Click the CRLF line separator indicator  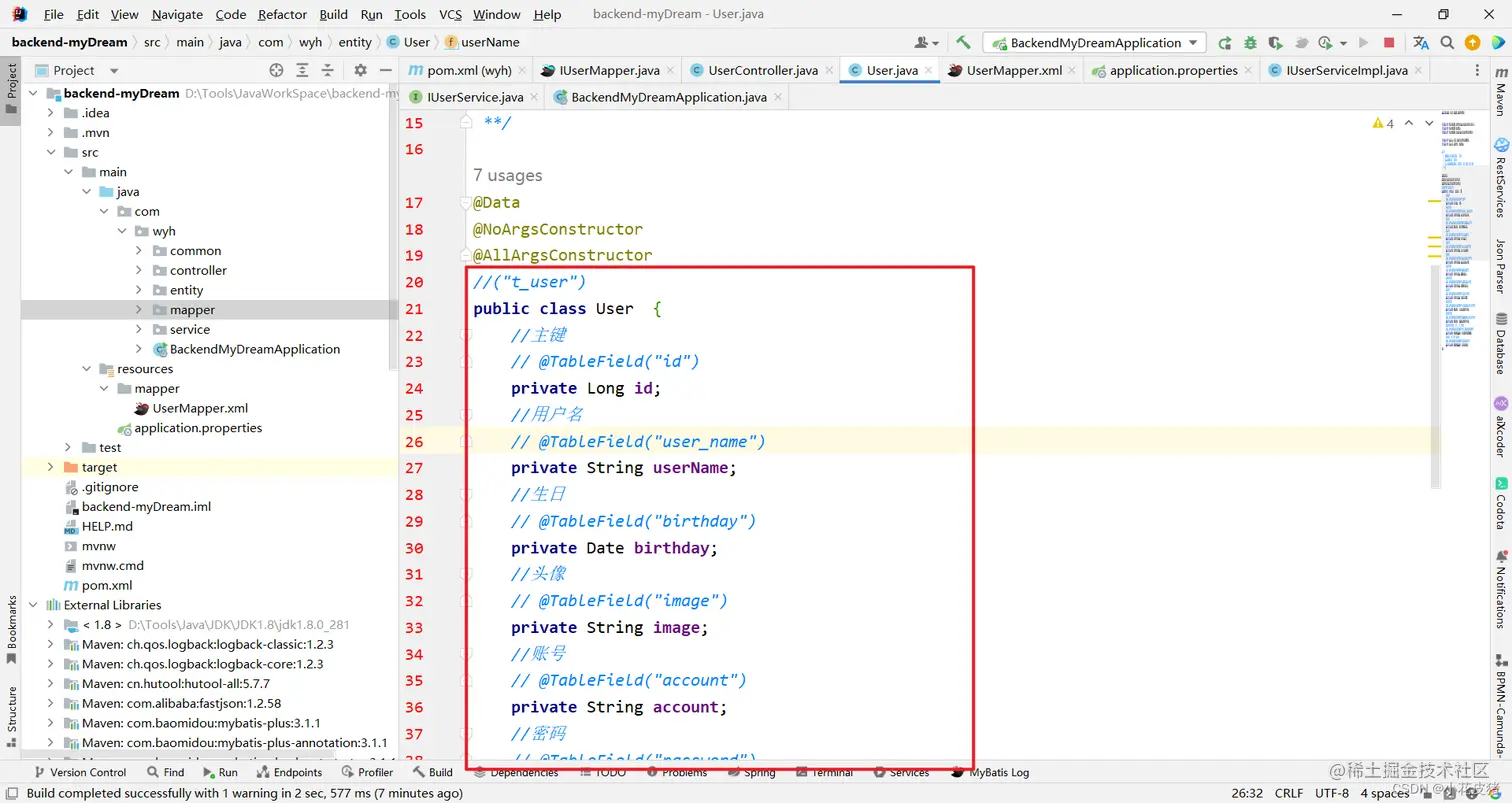tap(1289, 793)
